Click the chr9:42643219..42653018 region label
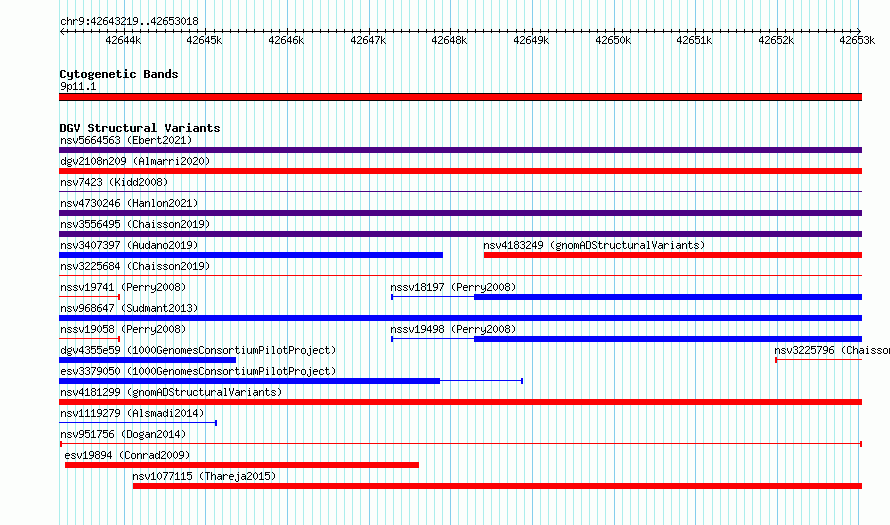This screenshot has height=525, width=890. 129,21
